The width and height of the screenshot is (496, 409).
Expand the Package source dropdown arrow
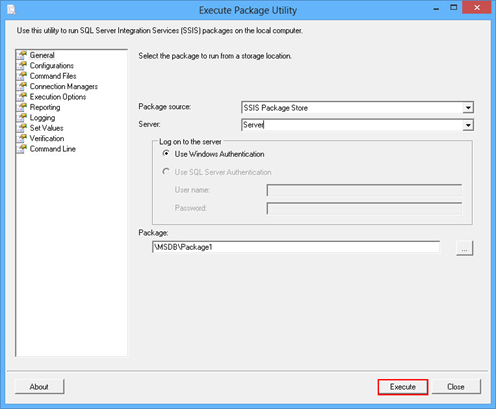468,108
